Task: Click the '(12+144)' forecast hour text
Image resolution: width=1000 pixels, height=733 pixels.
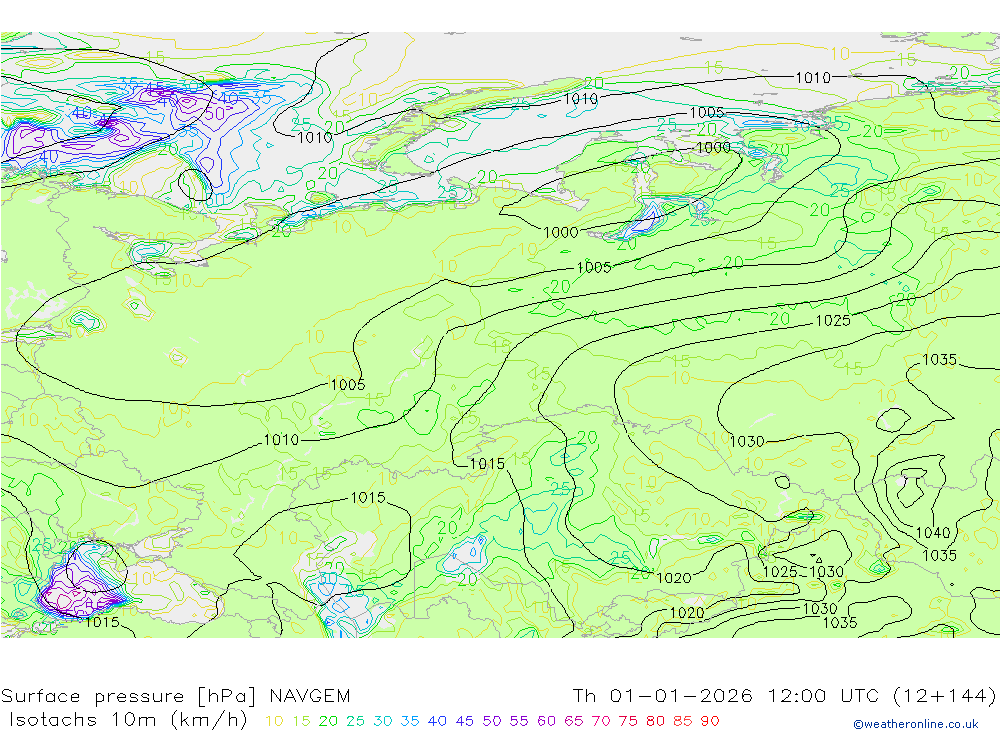Action: tap(945, 695)
